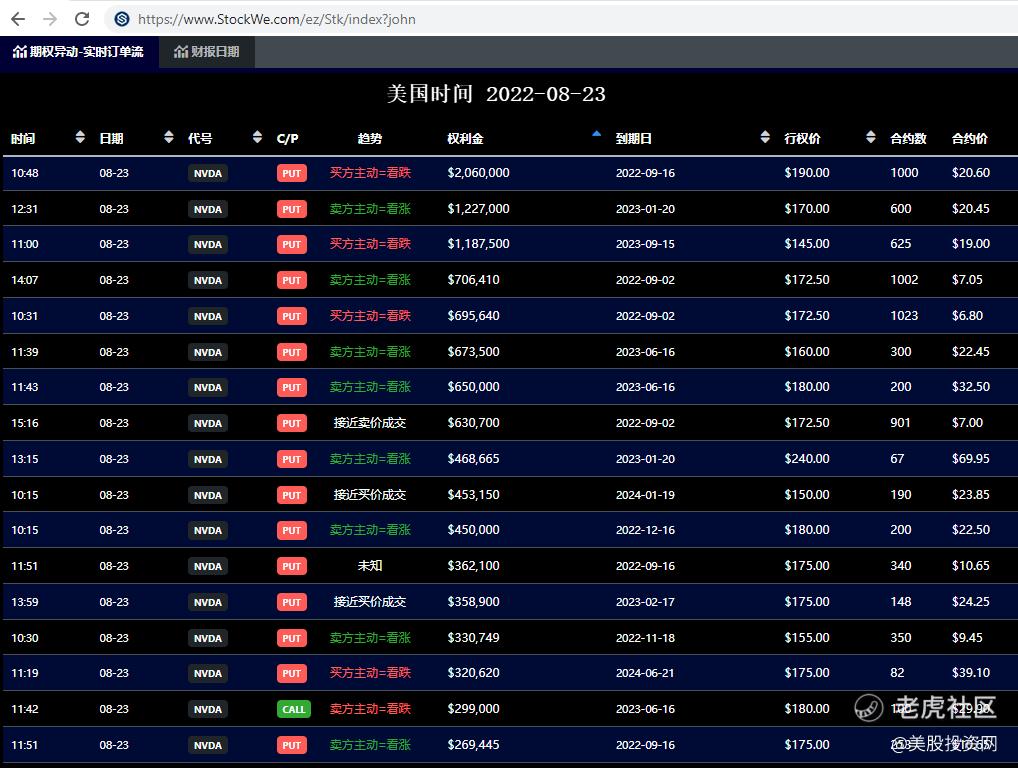View site info via the StockWe favicon
The width and height of the screenshot is (1018, 768).
coord(121,19)
